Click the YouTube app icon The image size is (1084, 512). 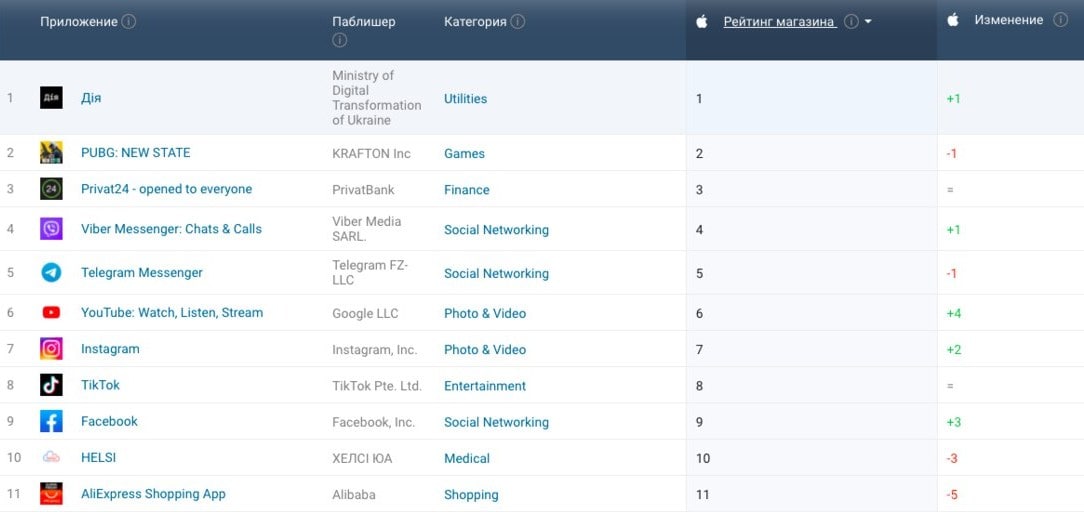pos(51,313)
